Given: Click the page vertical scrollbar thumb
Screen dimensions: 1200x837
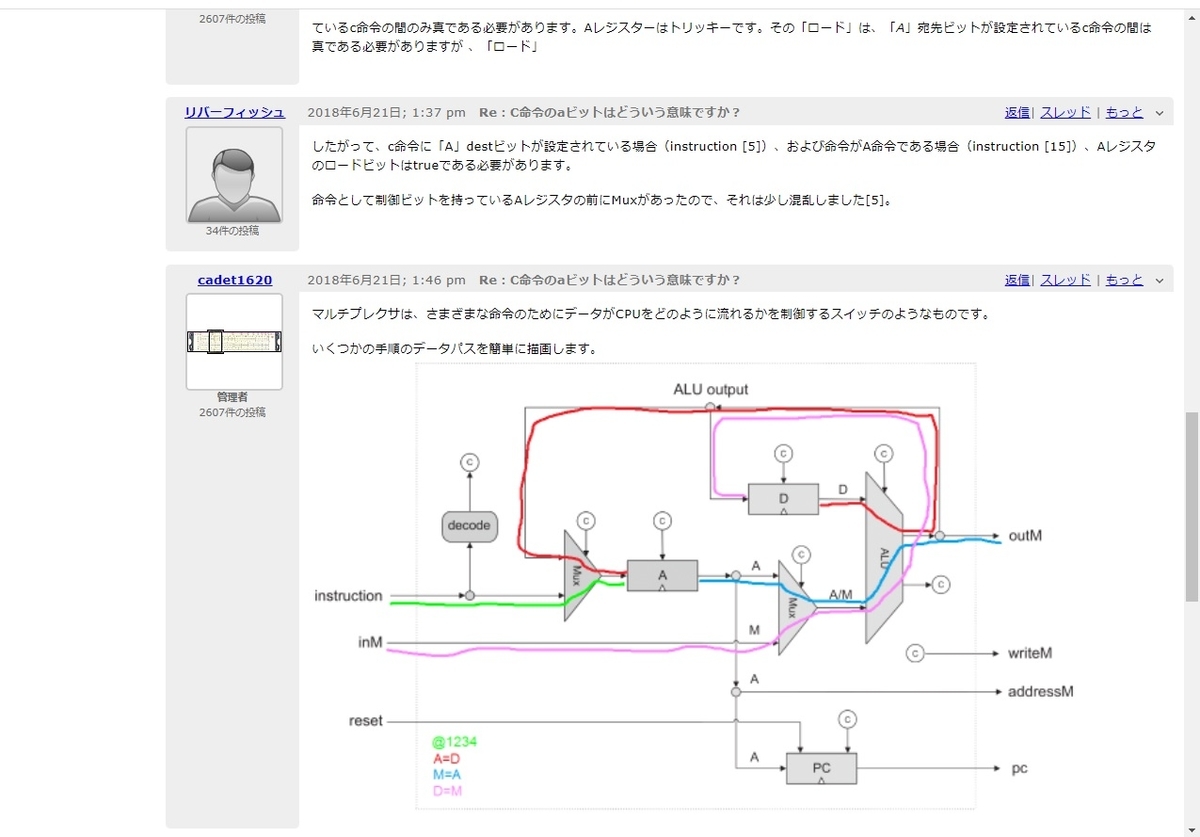Looking at the screenshot, I should pyautogui.click(x=1191, y=506).
